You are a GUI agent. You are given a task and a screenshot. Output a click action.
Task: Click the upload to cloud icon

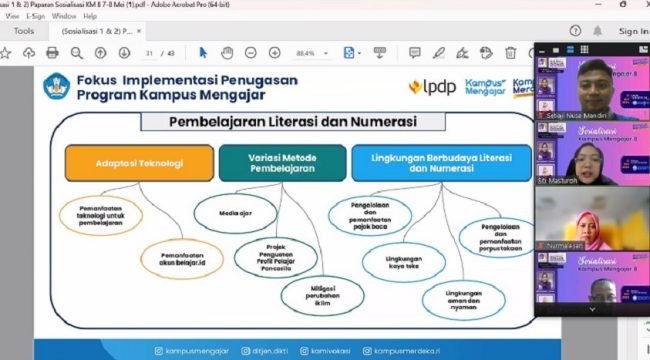[29, 53]
